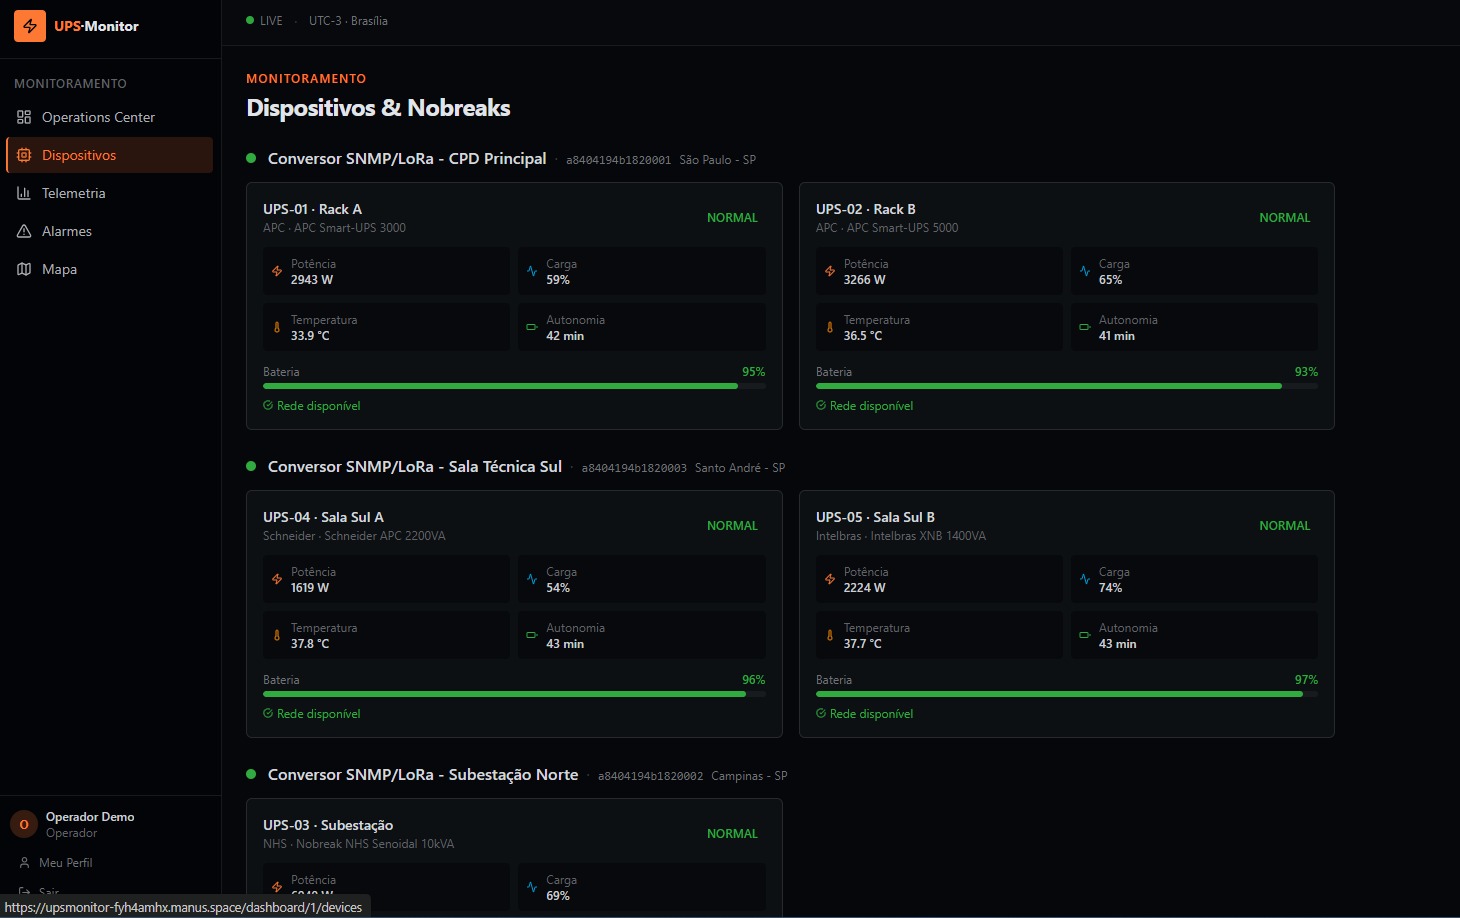Viewport: 1460px width, 918px height.
Task: Click the 1619 W power value
Action: [310, 588]
